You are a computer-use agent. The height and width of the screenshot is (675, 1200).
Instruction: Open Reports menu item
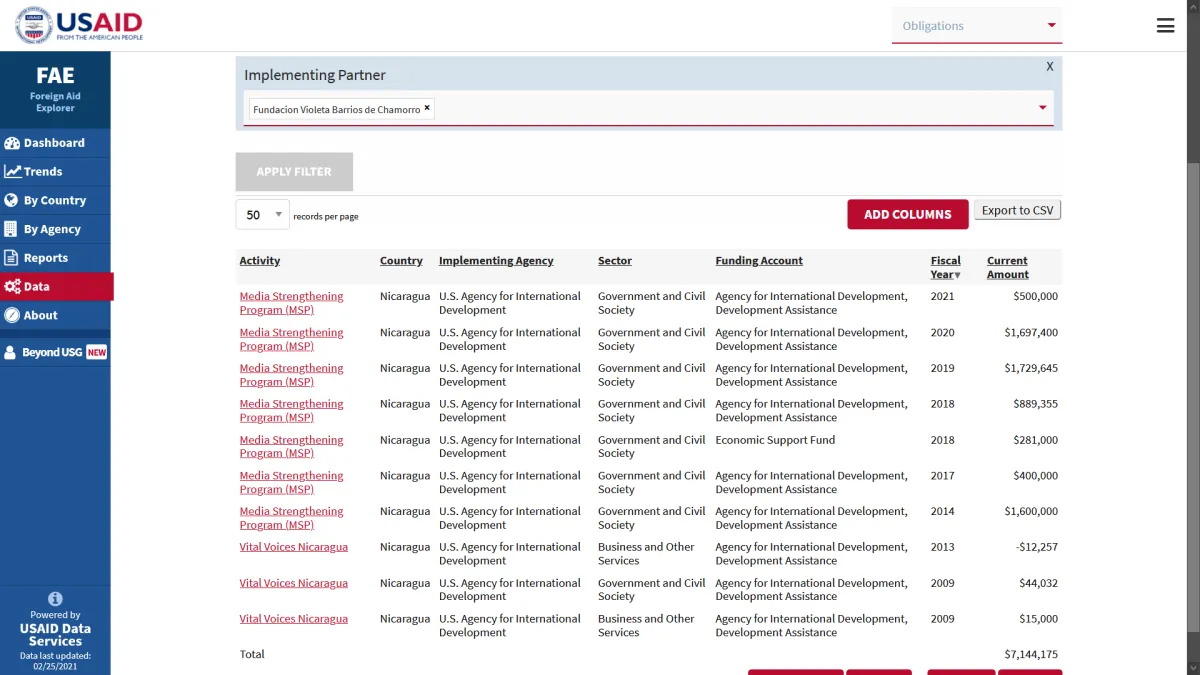point(55,258)
